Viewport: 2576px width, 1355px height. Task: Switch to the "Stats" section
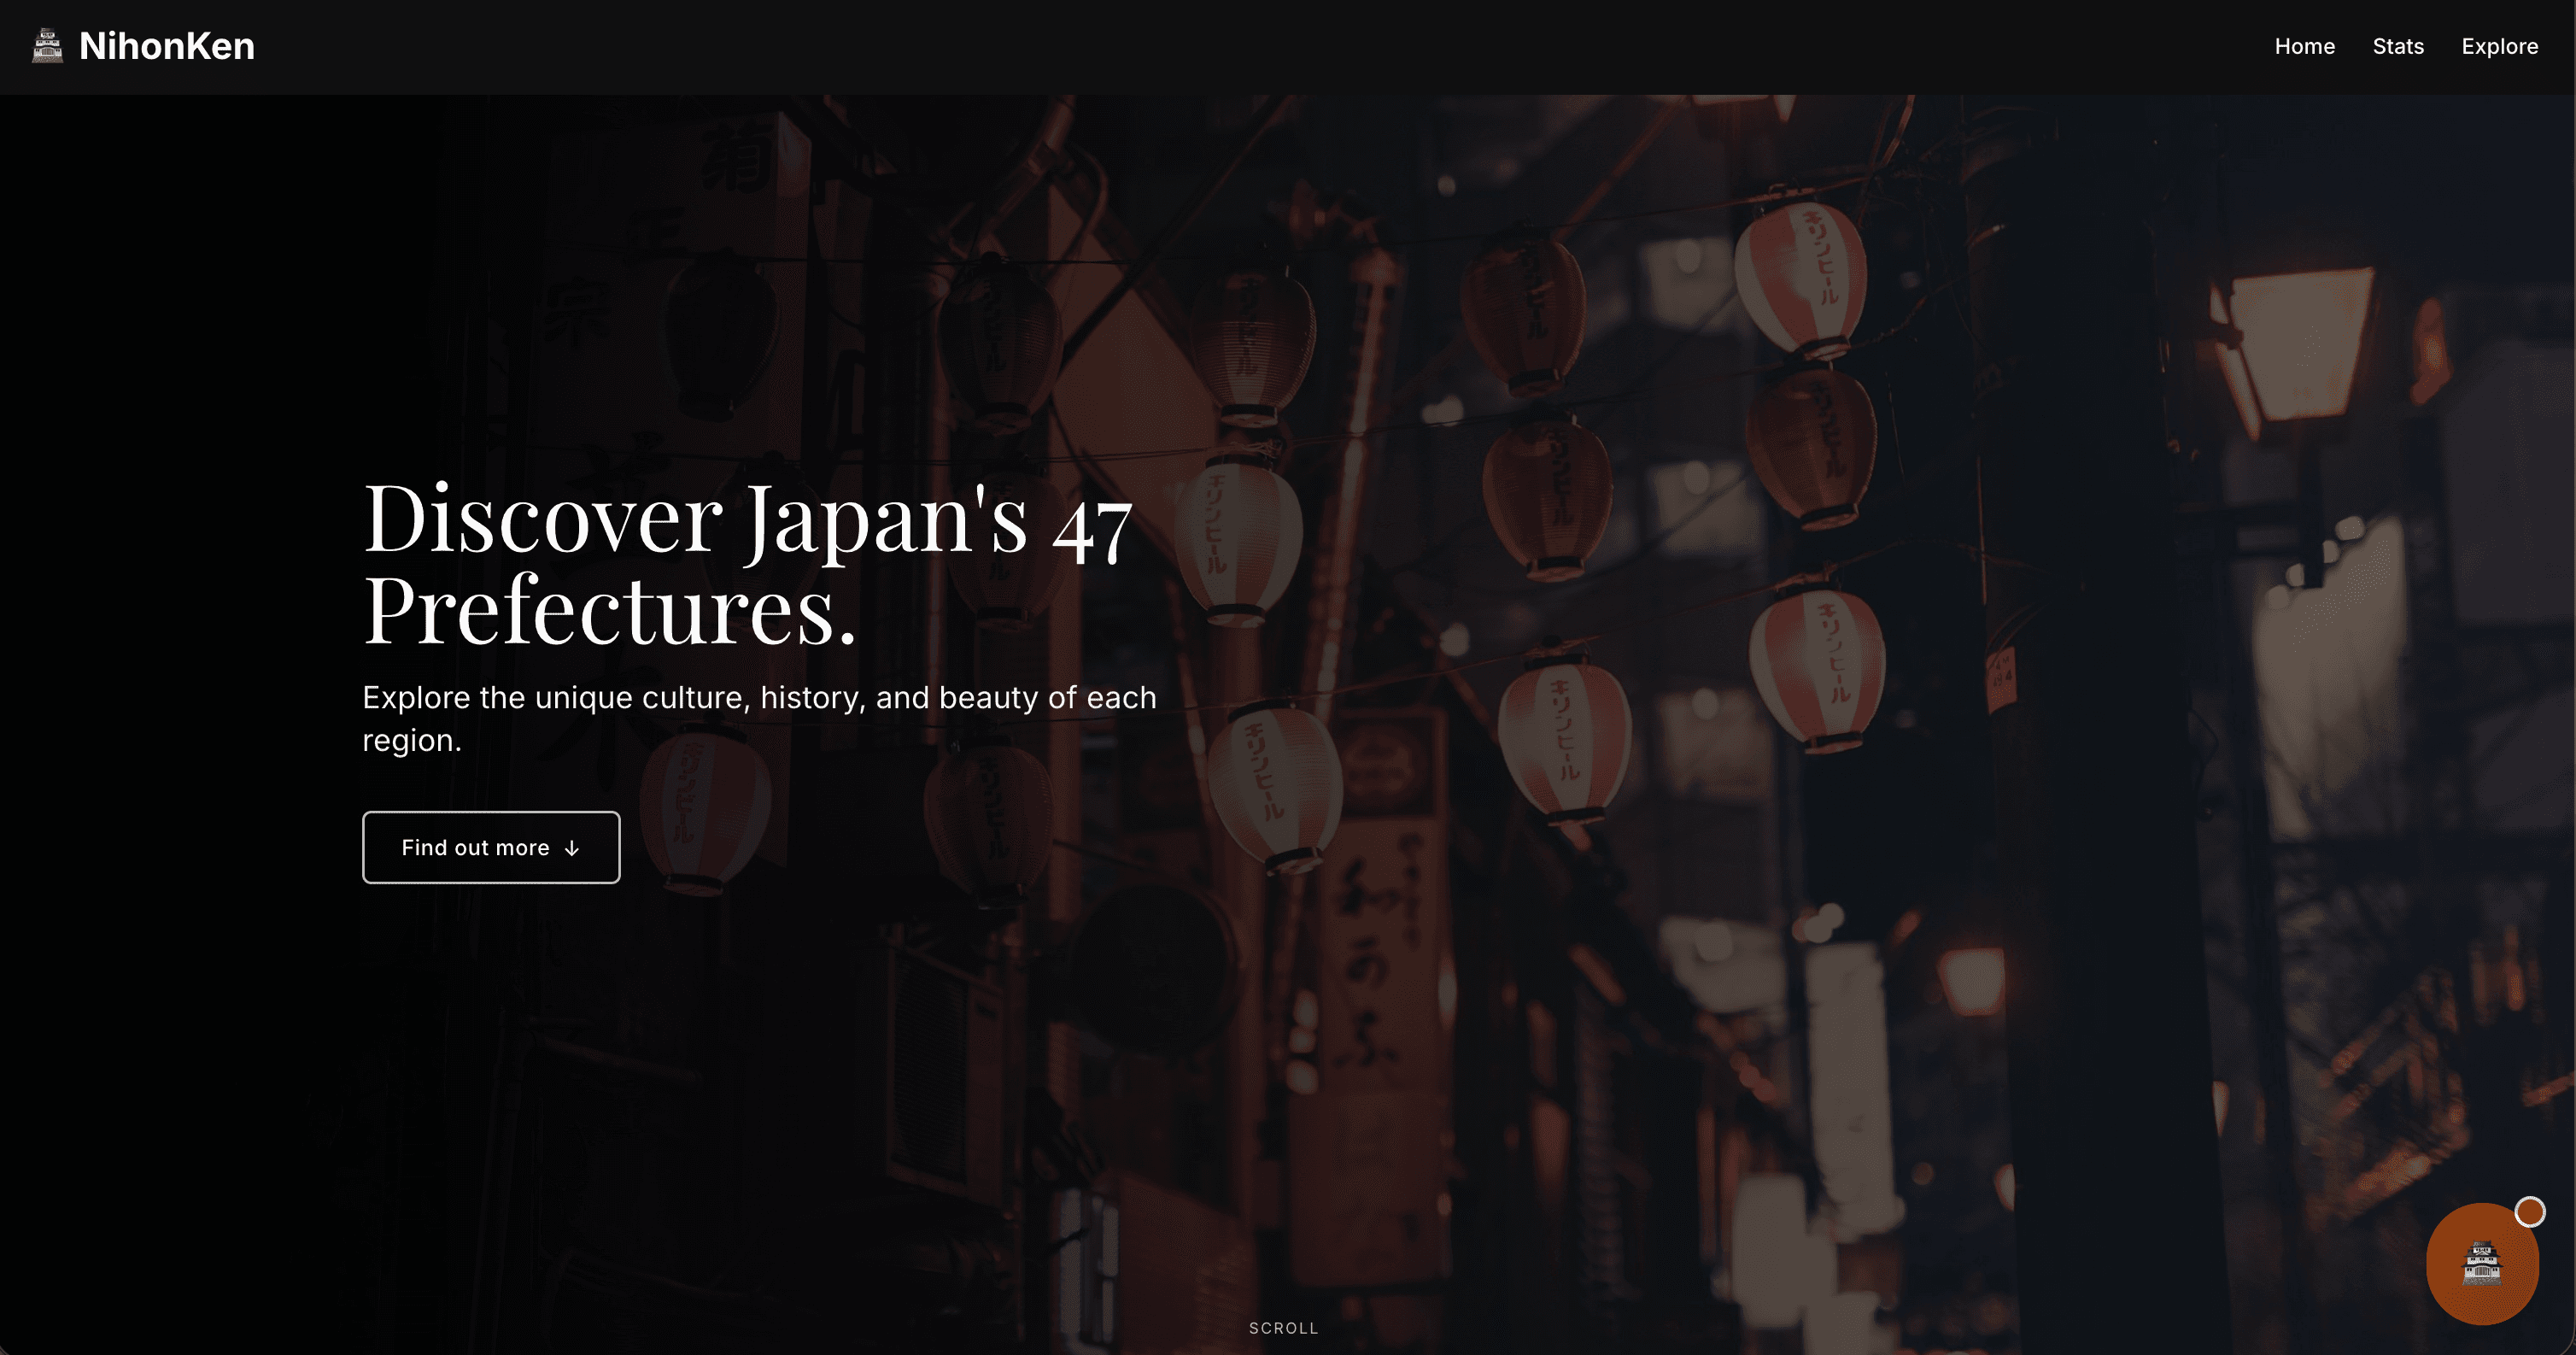point(2398,46)
